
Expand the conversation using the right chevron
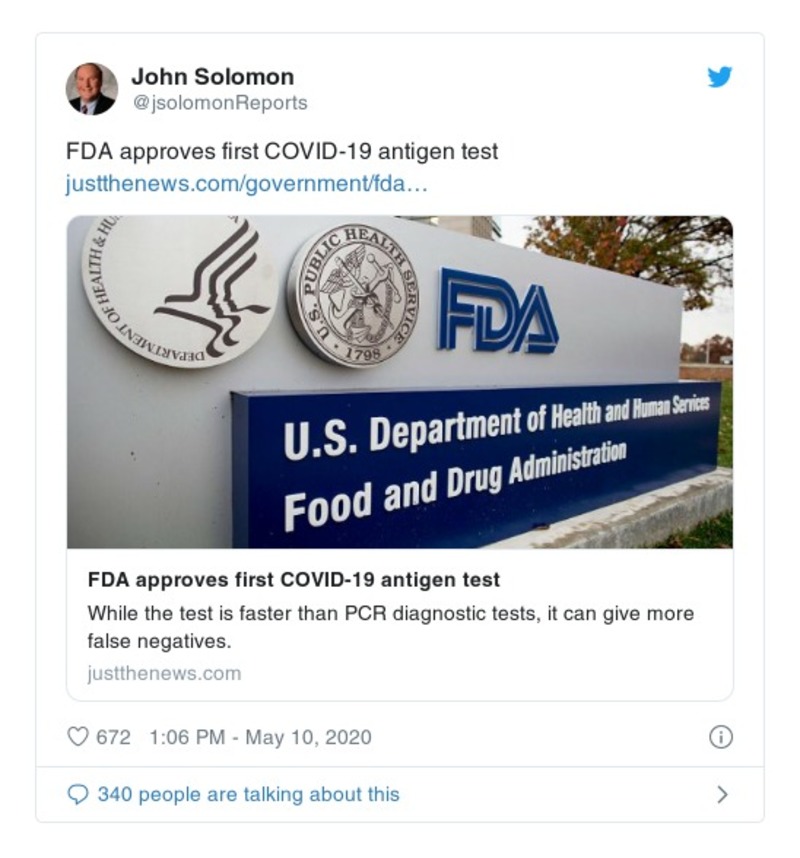(722, 795)
